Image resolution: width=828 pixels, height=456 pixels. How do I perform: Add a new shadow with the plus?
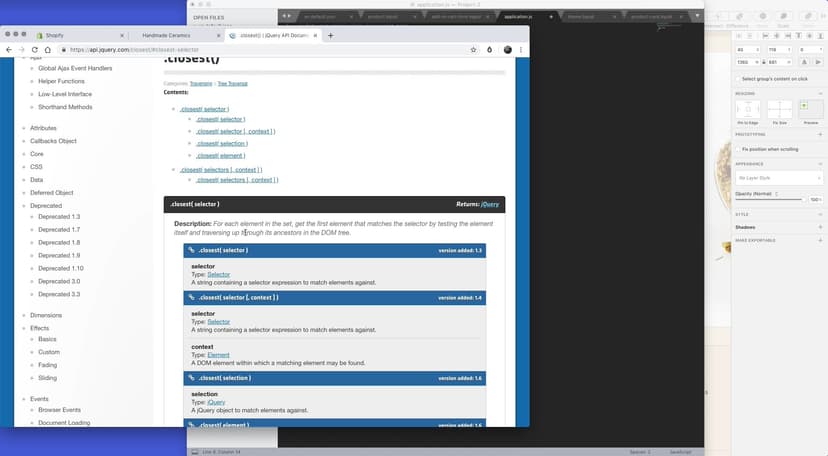pos(820,227)
